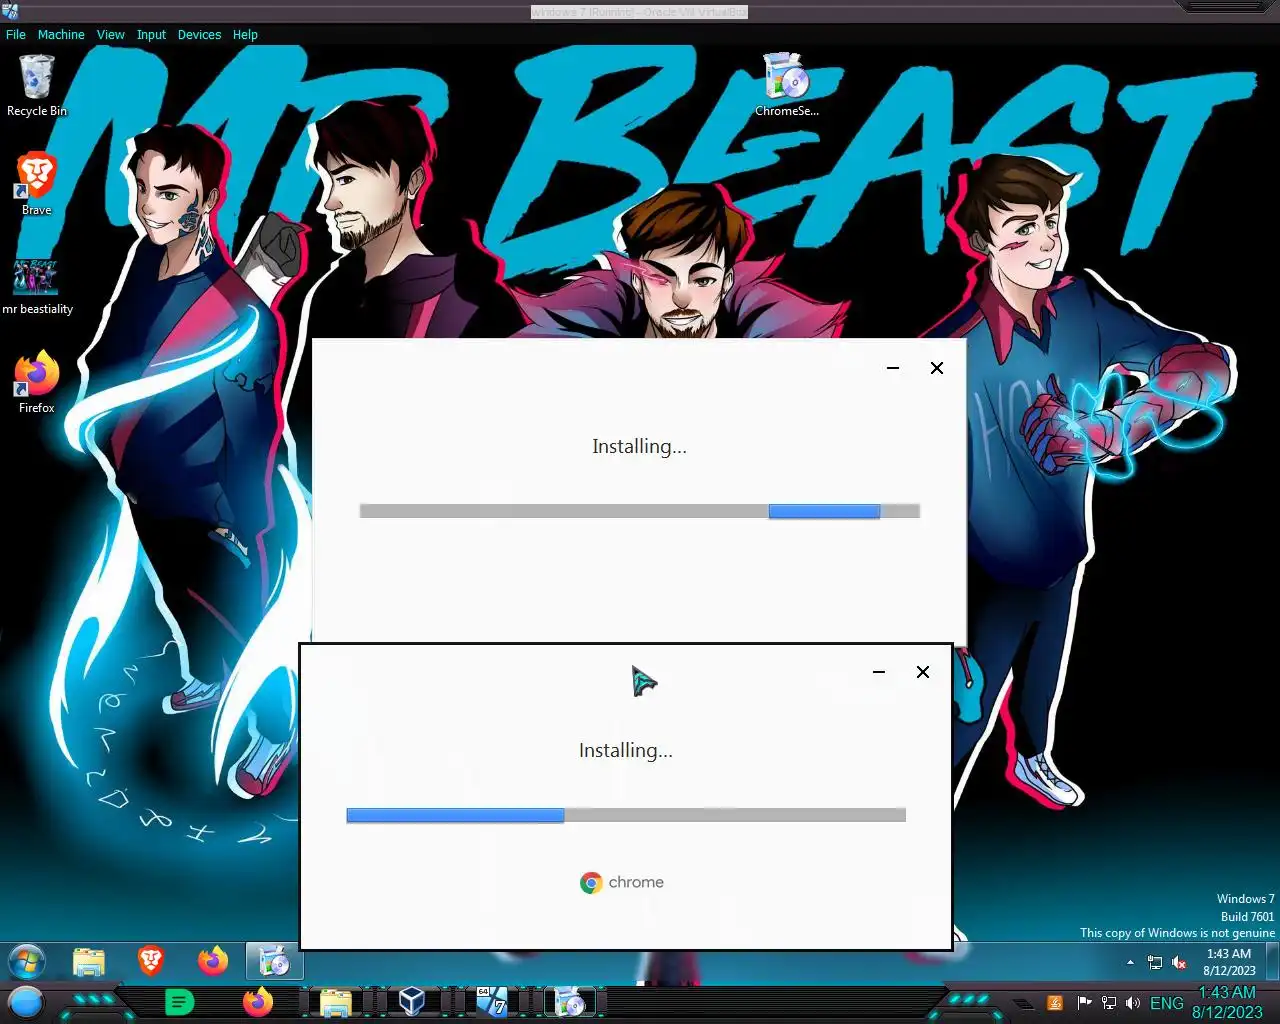Open Windows Explorer in Windows 7 taskbar

(89, 962)
